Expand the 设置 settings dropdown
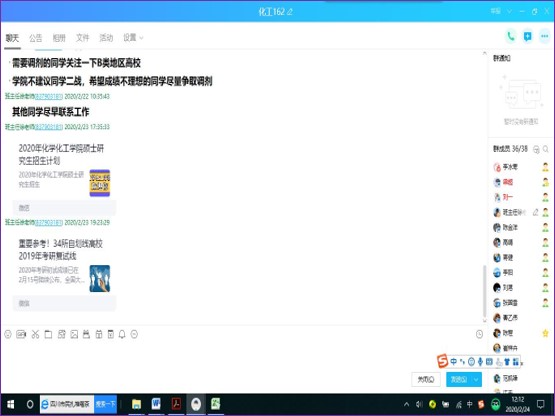The width and height of the screenshot is (555, 416). [x=133, y=38]
